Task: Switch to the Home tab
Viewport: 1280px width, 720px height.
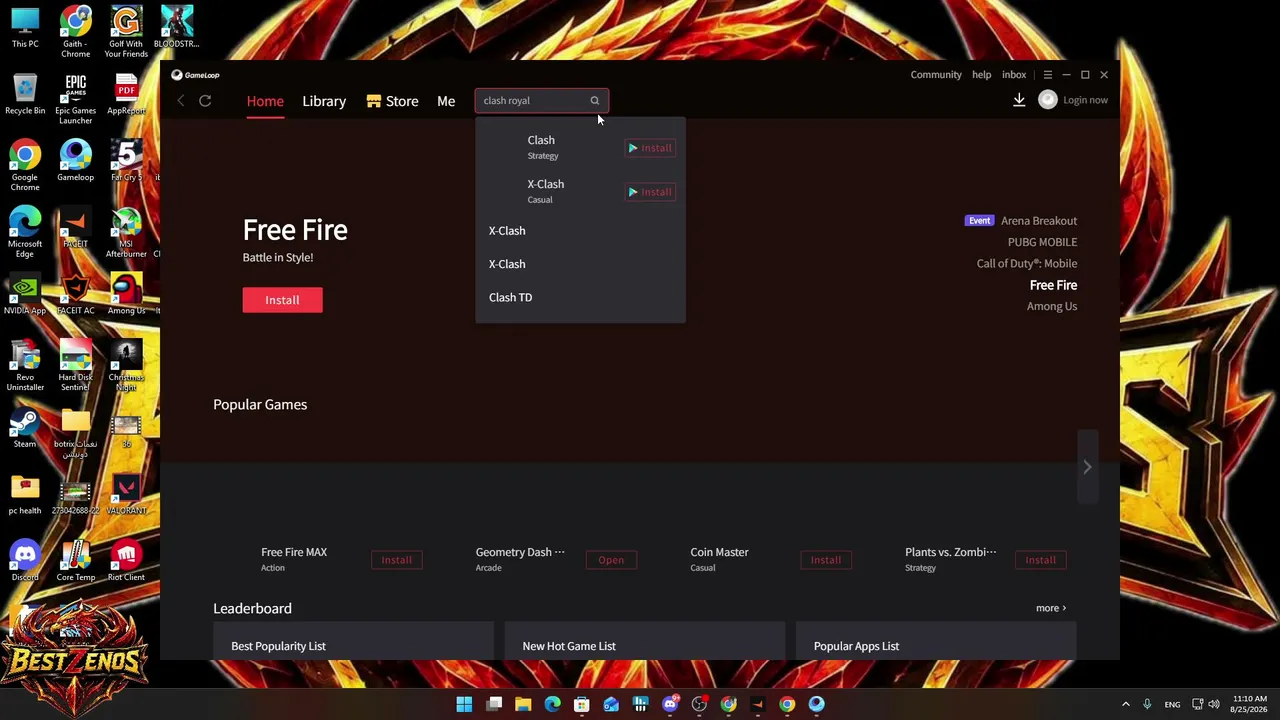Action: [x=265, y=101]
